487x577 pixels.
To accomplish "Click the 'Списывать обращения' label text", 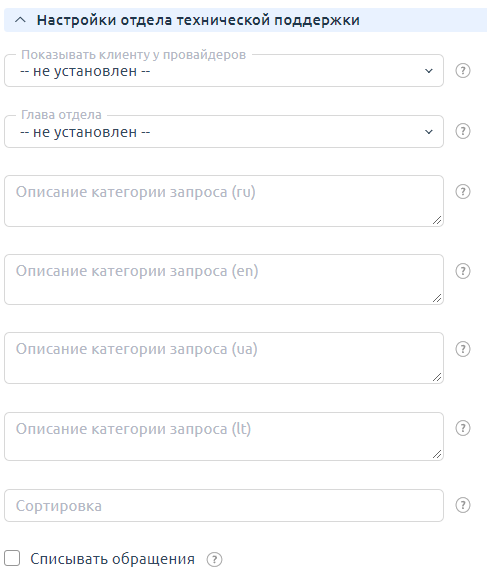I will point(112,559).
